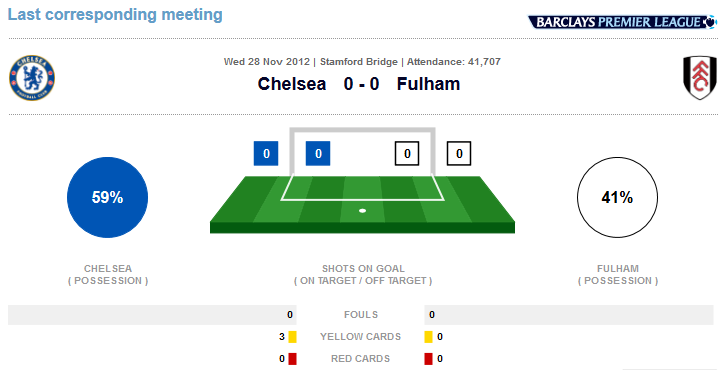Click the Barclays Premier League logo
The width and height of the screenshot is (726, 370).
[622, 22]
